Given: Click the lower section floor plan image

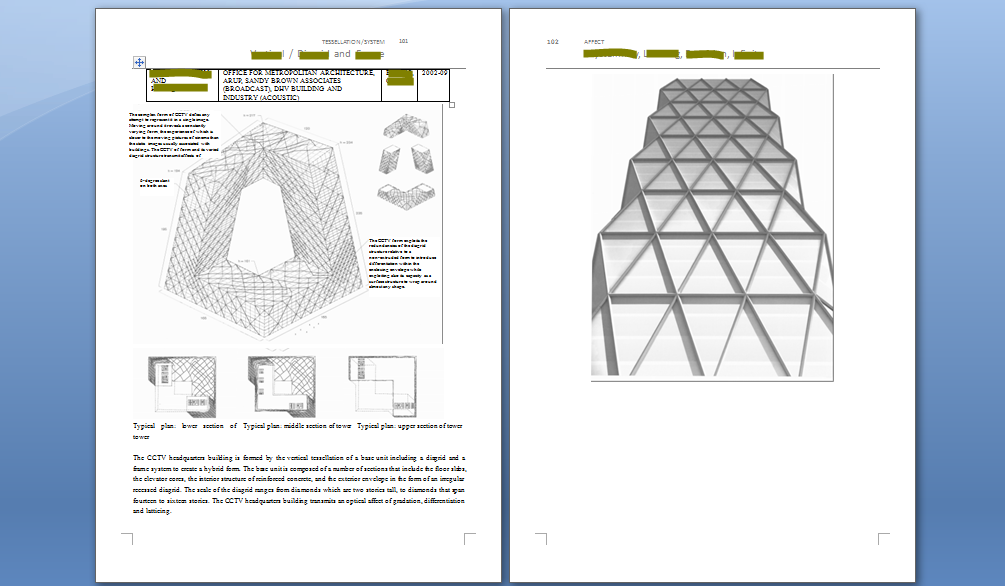Looking at the screenshot, I should tap(181, 387).
